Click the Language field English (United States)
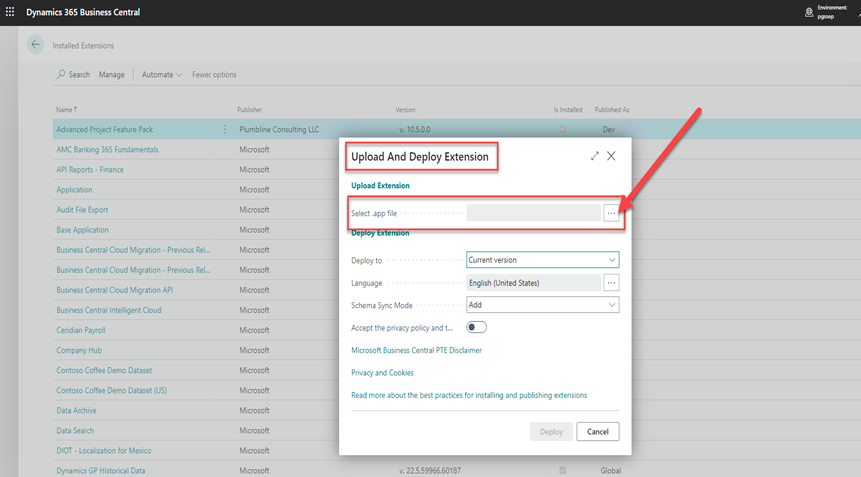Screen dimensions: 861x477 click(x=533, y=283)
